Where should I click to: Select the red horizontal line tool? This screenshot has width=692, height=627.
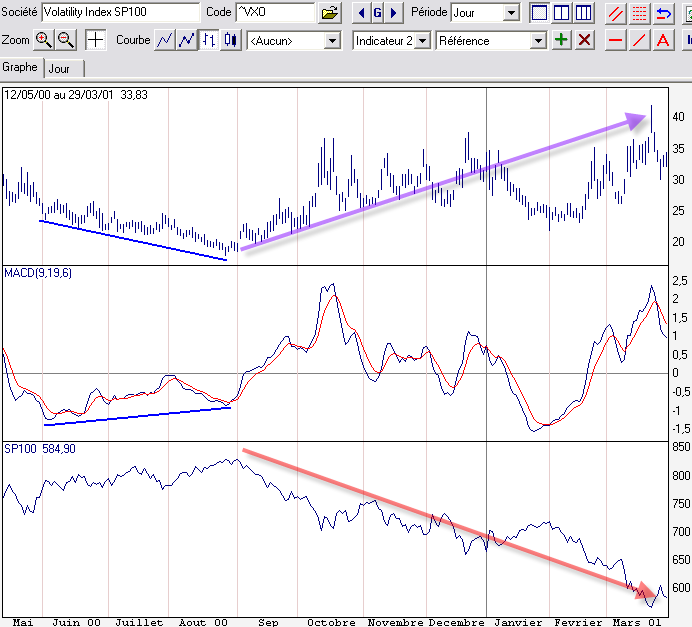[615, 41]
